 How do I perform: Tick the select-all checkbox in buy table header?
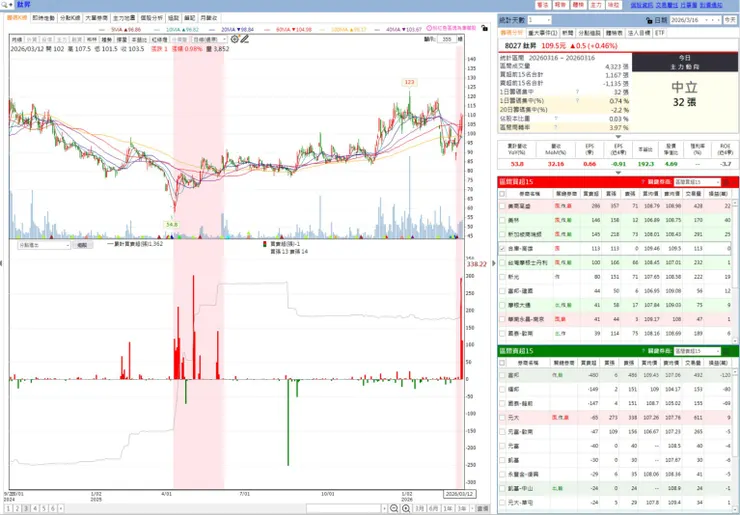click(x=502, y=194)
